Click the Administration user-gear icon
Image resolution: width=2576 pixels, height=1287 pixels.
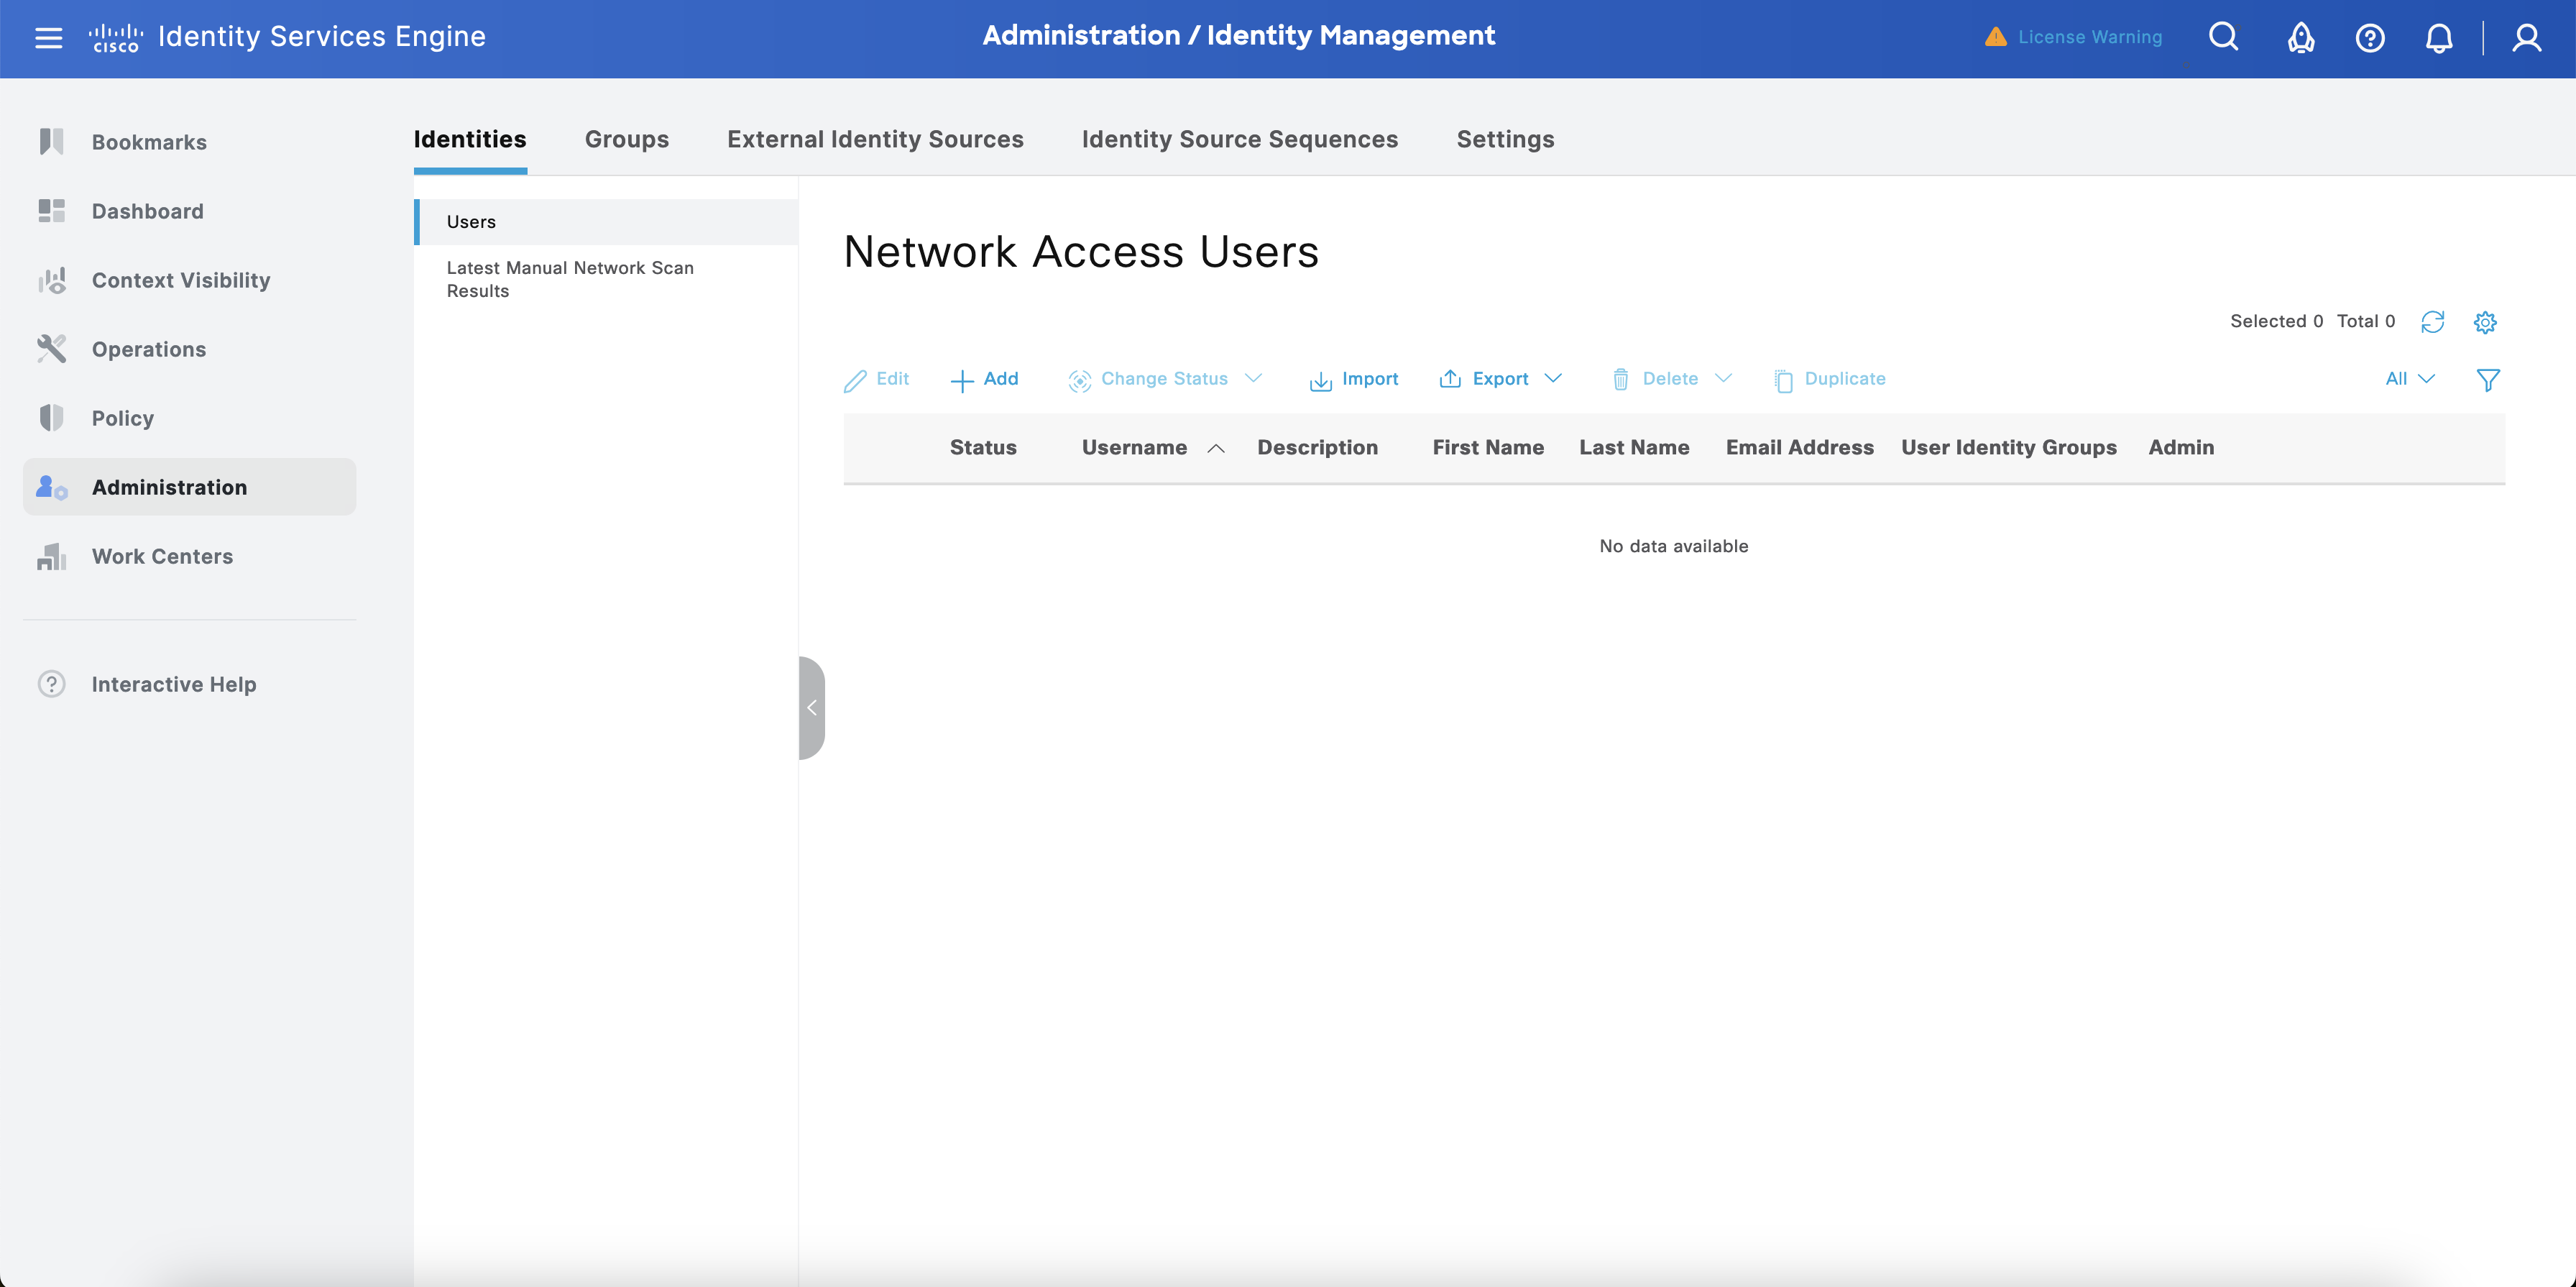51,487
